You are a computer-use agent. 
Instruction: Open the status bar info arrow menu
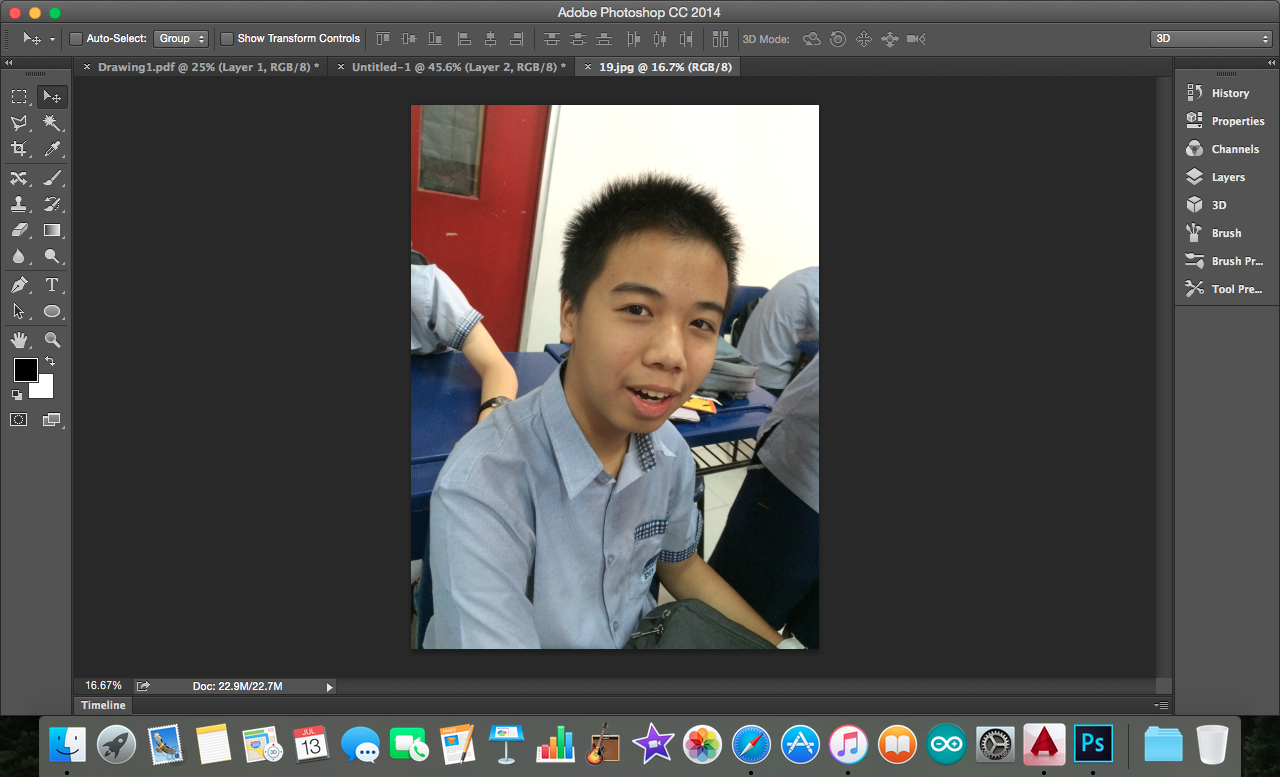pos(330,687)
